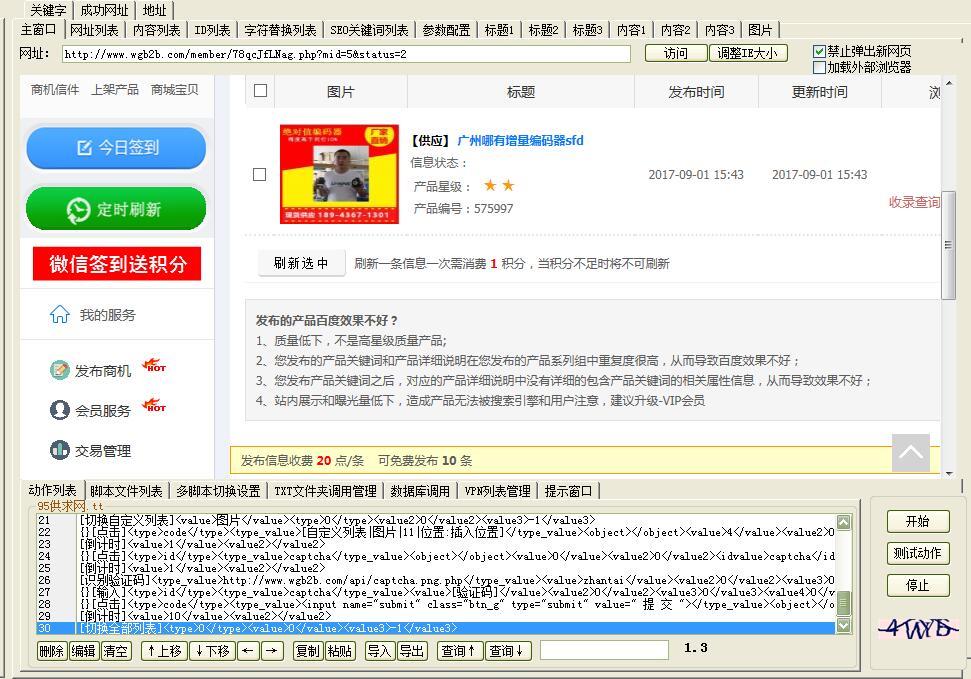Click the ↓下移 move-down button
The height and width of the screenshot is (679, 971).
[x=212, y=651]
